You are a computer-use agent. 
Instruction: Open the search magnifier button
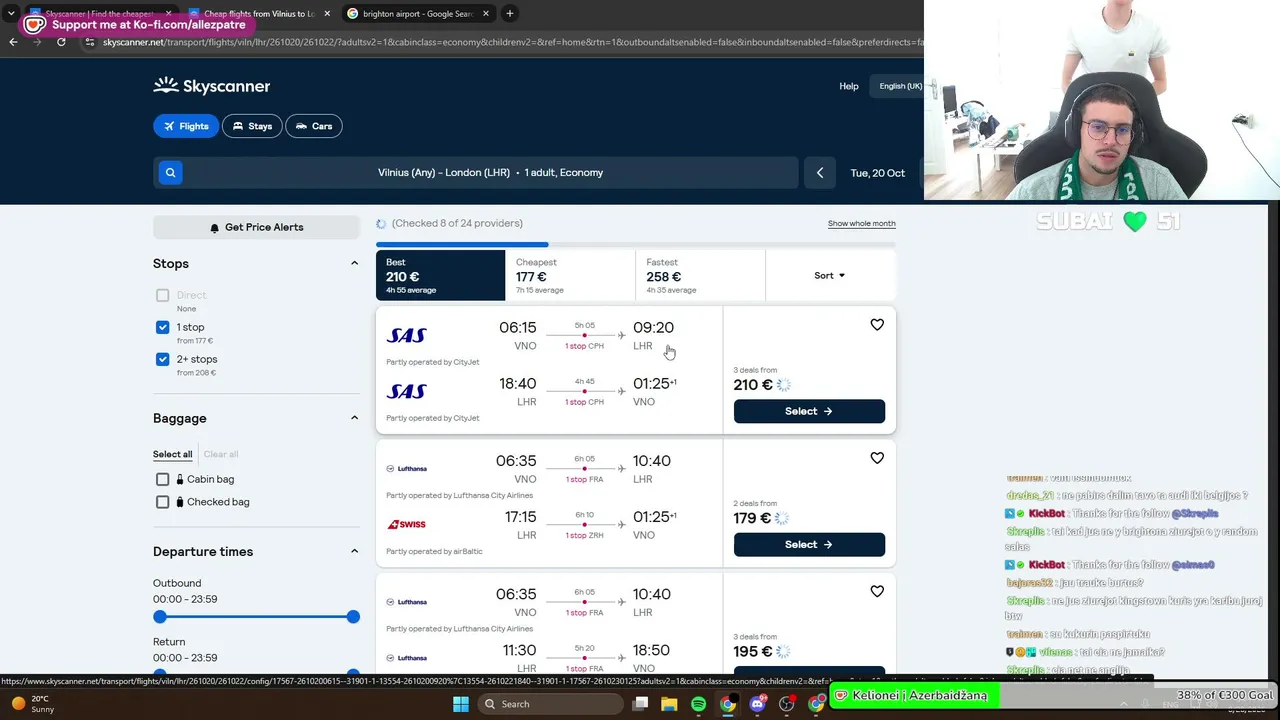pos(170,173)
